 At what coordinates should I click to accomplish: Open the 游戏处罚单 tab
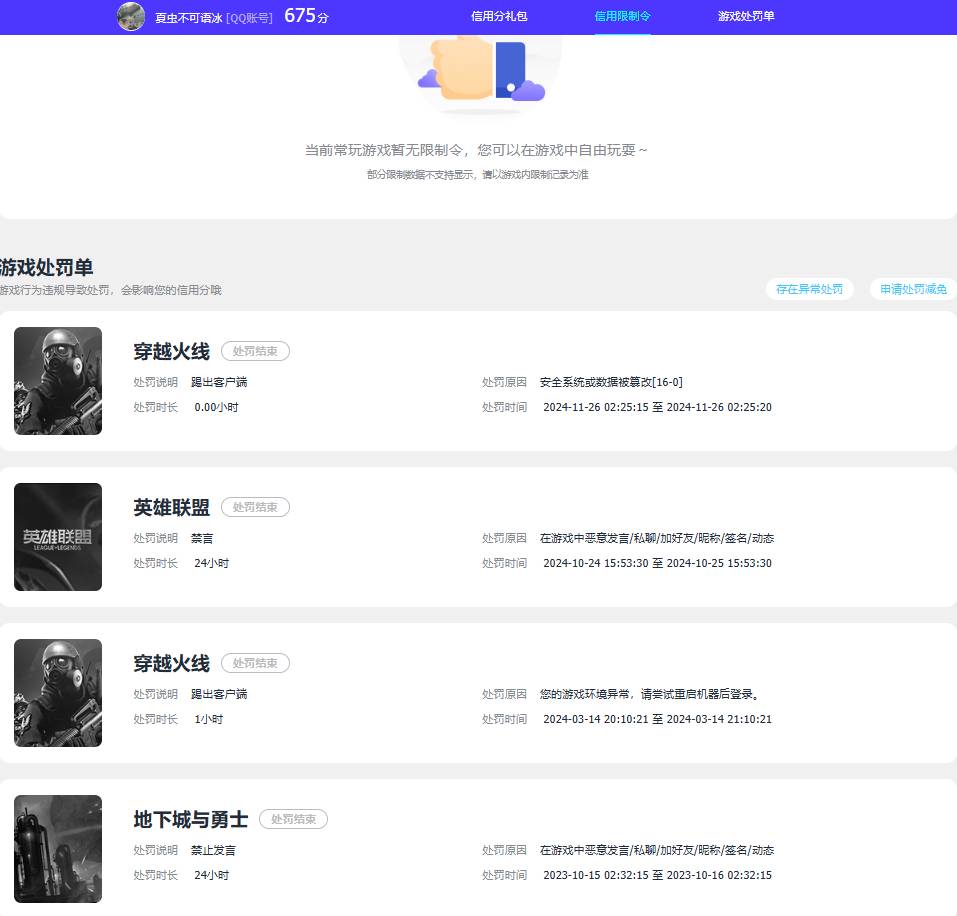pyautogui.click(x=744, y=16)
